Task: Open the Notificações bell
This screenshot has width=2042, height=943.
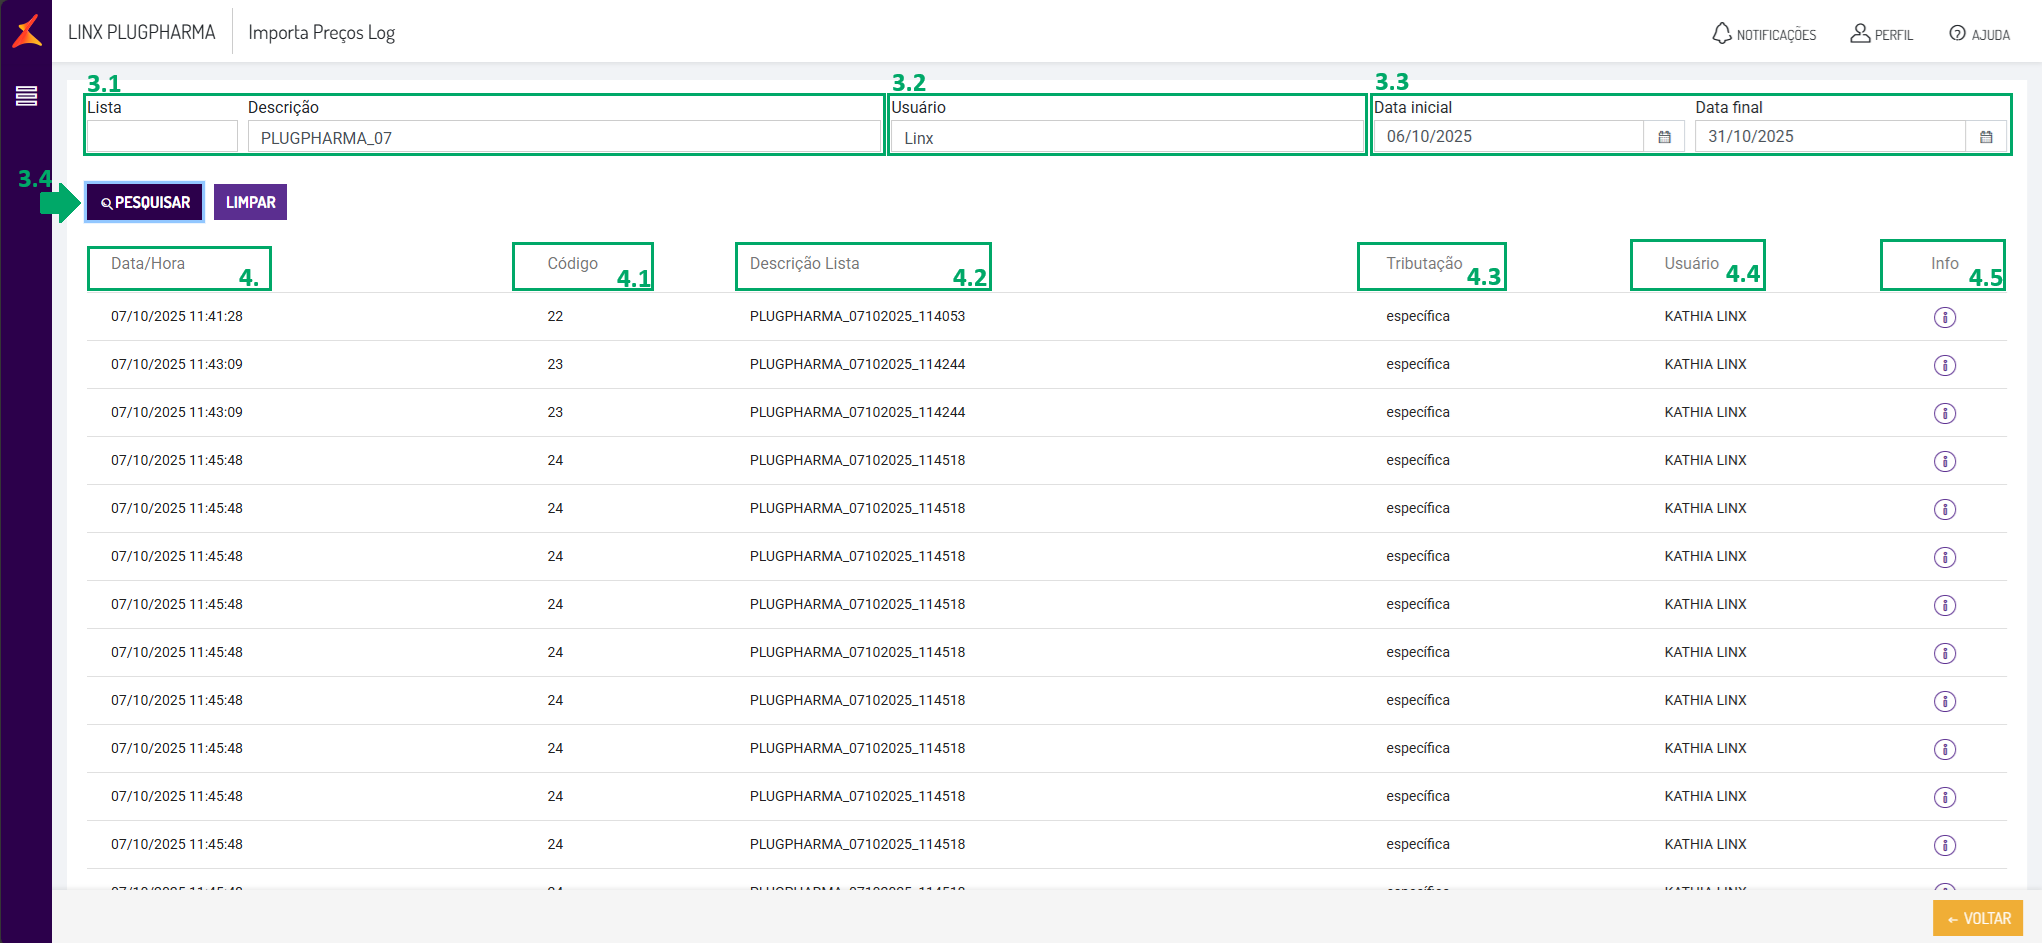Action: coord(1764,34)
